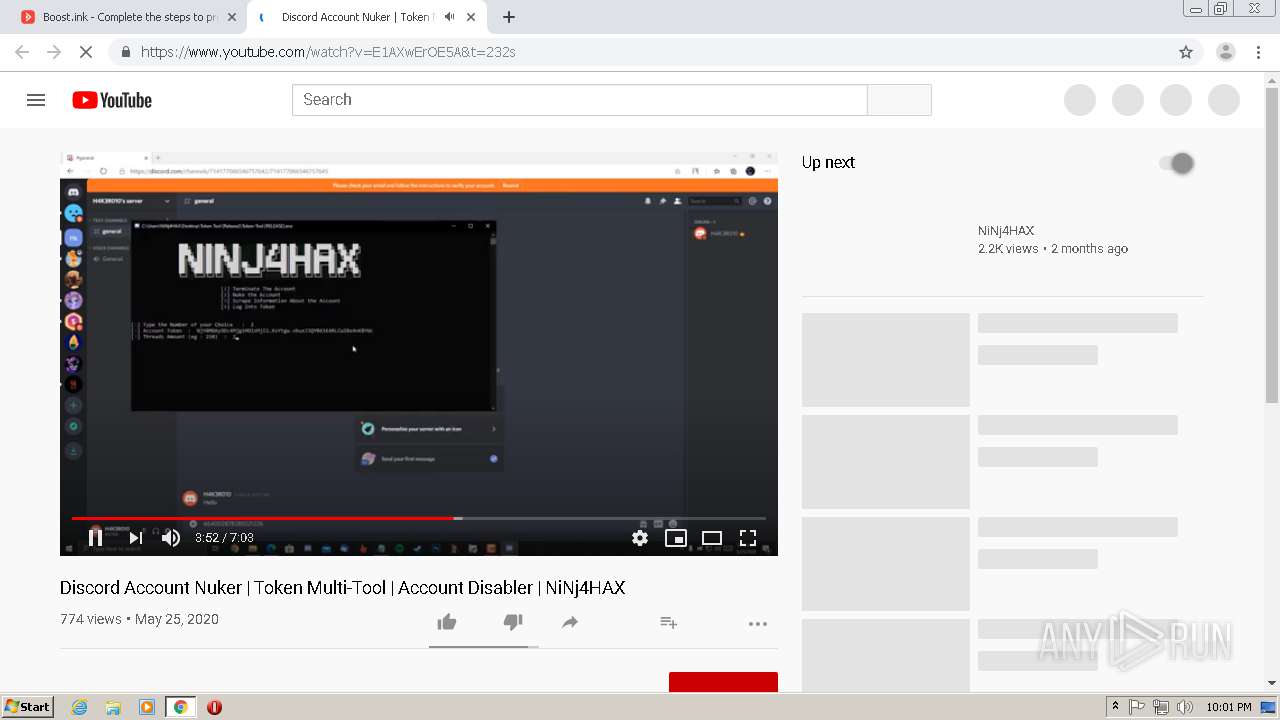Click the 774 views date text

click(139, 619)
